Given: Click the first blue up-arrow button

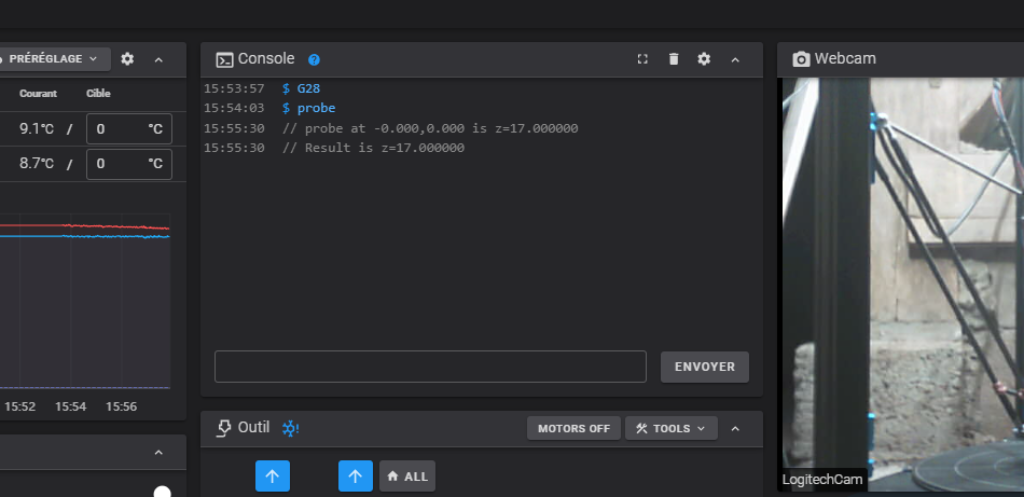Looking at the screenshot, I should (x=272, y=476).
